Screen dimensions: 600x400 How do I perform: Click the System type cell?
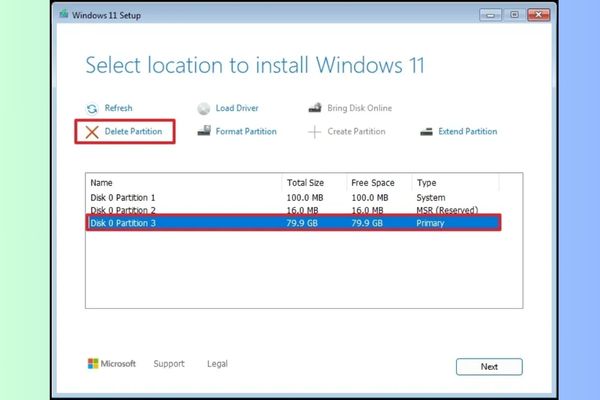[431, 198]
